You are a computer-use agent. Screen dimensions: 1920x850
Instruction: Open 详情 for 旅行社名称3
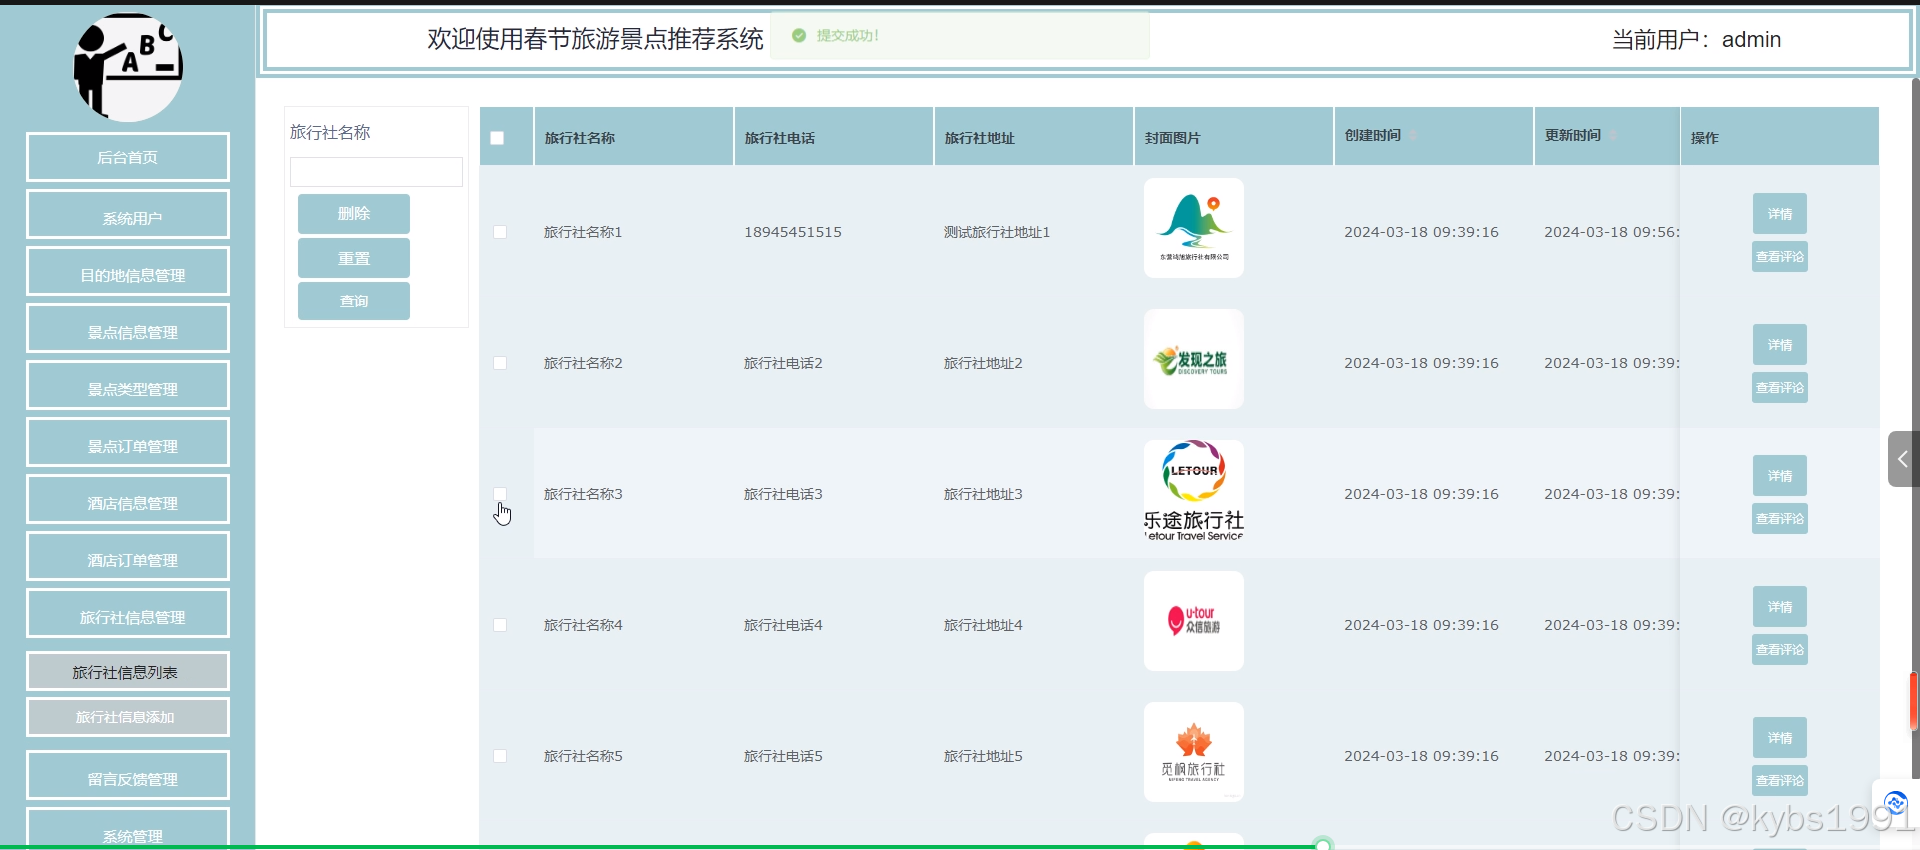1780,476
